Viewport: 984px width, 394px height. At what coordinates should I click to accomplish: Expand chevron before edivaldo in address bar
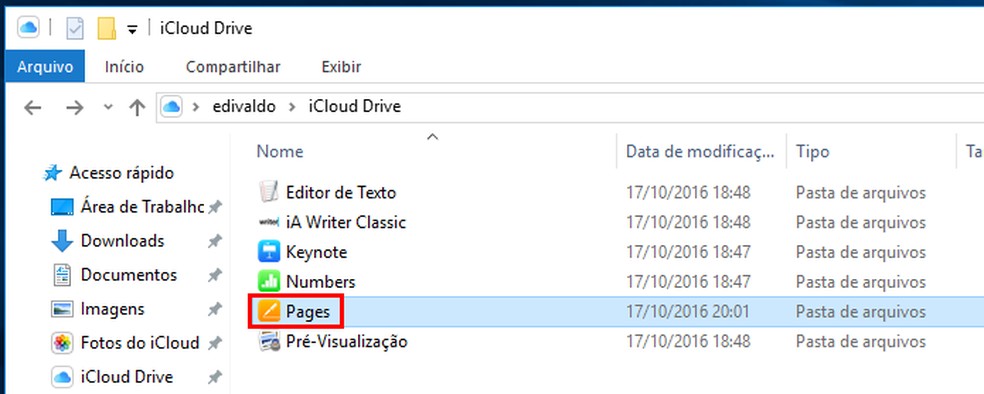pos(196,107)
